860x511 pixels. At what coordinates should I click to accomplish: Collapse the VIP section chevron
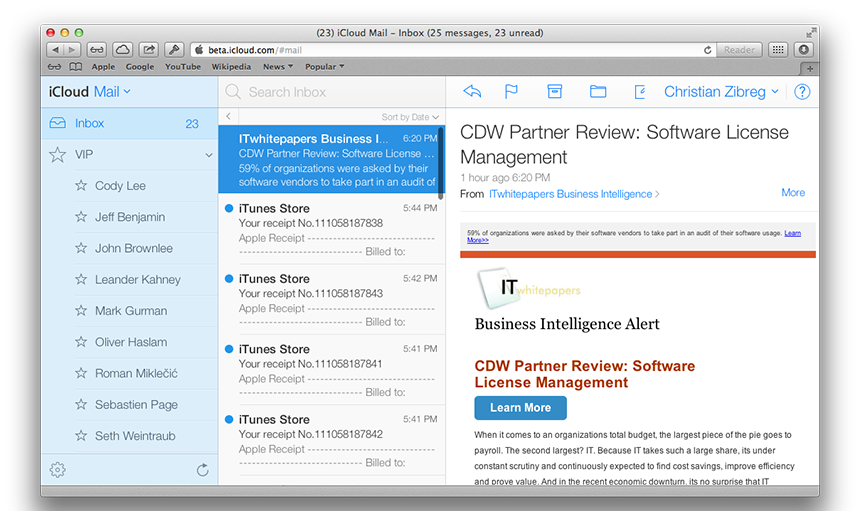(x=209, y=155)
